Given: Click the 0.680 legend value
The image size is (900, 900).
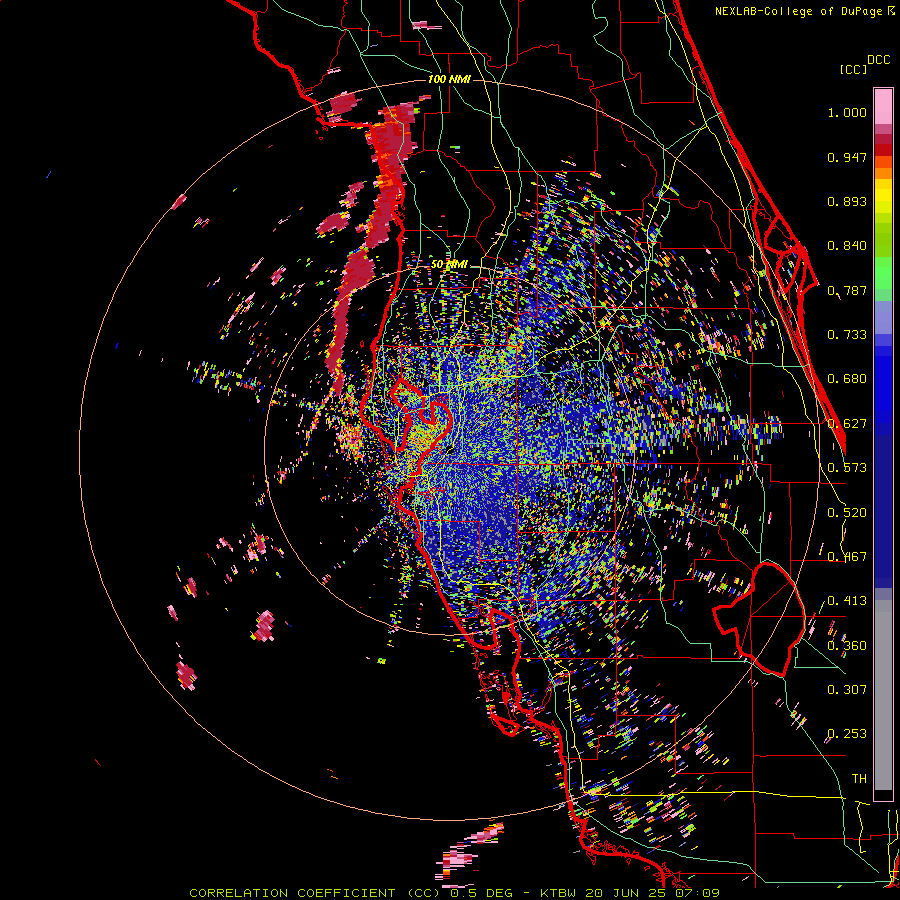Looking at the screenshot, I should click(x=847, y=379).
